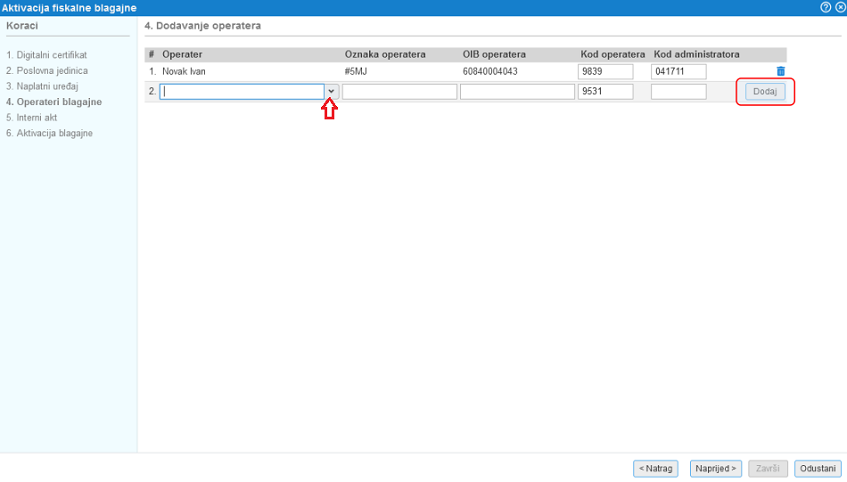Click Kod administratora field showing 041711

point(678,72)
